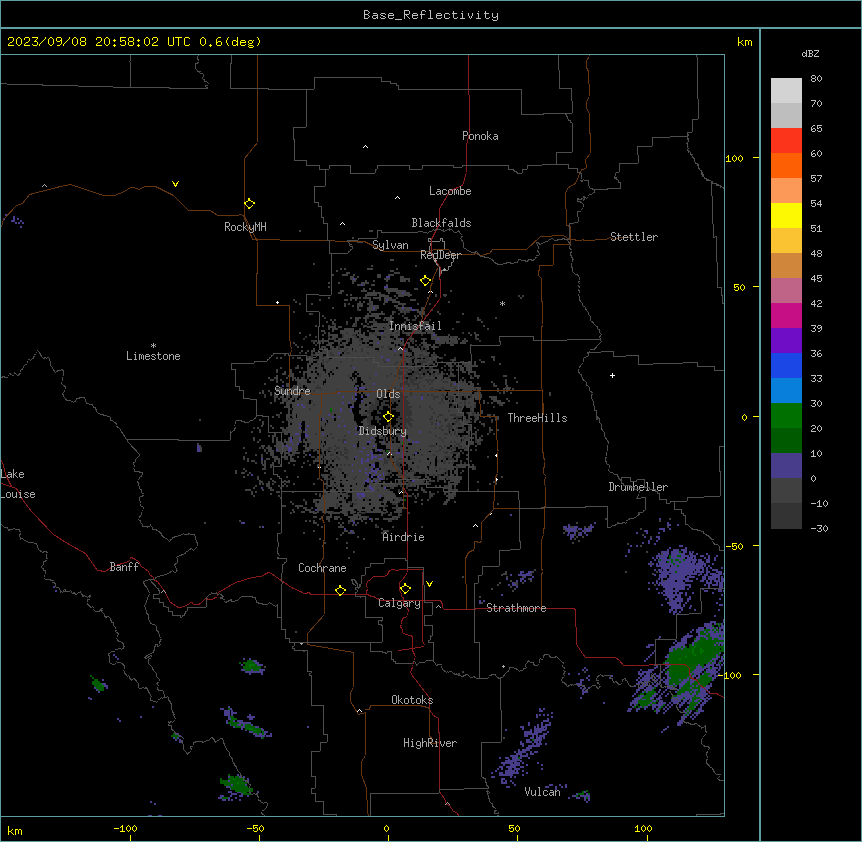
Task: Click the asterisk marker above Limestone
Action: tap(153, 346)
